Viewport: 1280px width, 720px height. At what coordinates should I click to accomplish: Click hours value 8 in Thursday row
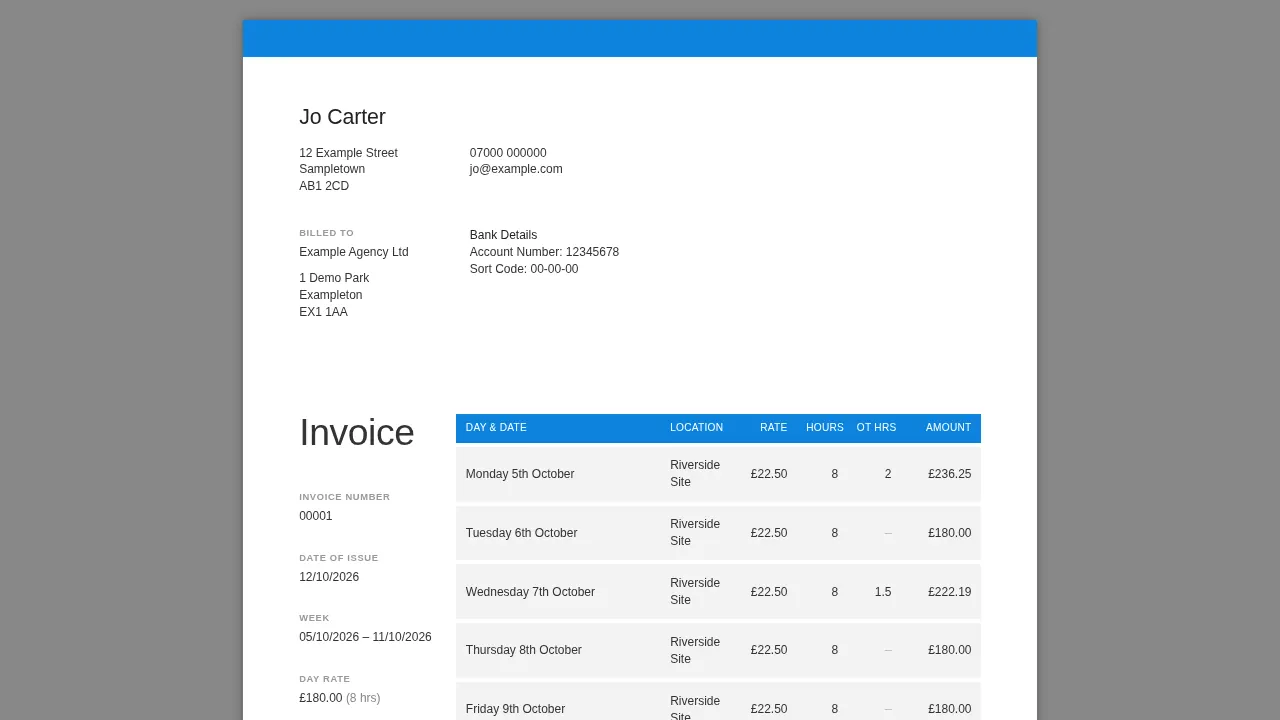point(835,650)
